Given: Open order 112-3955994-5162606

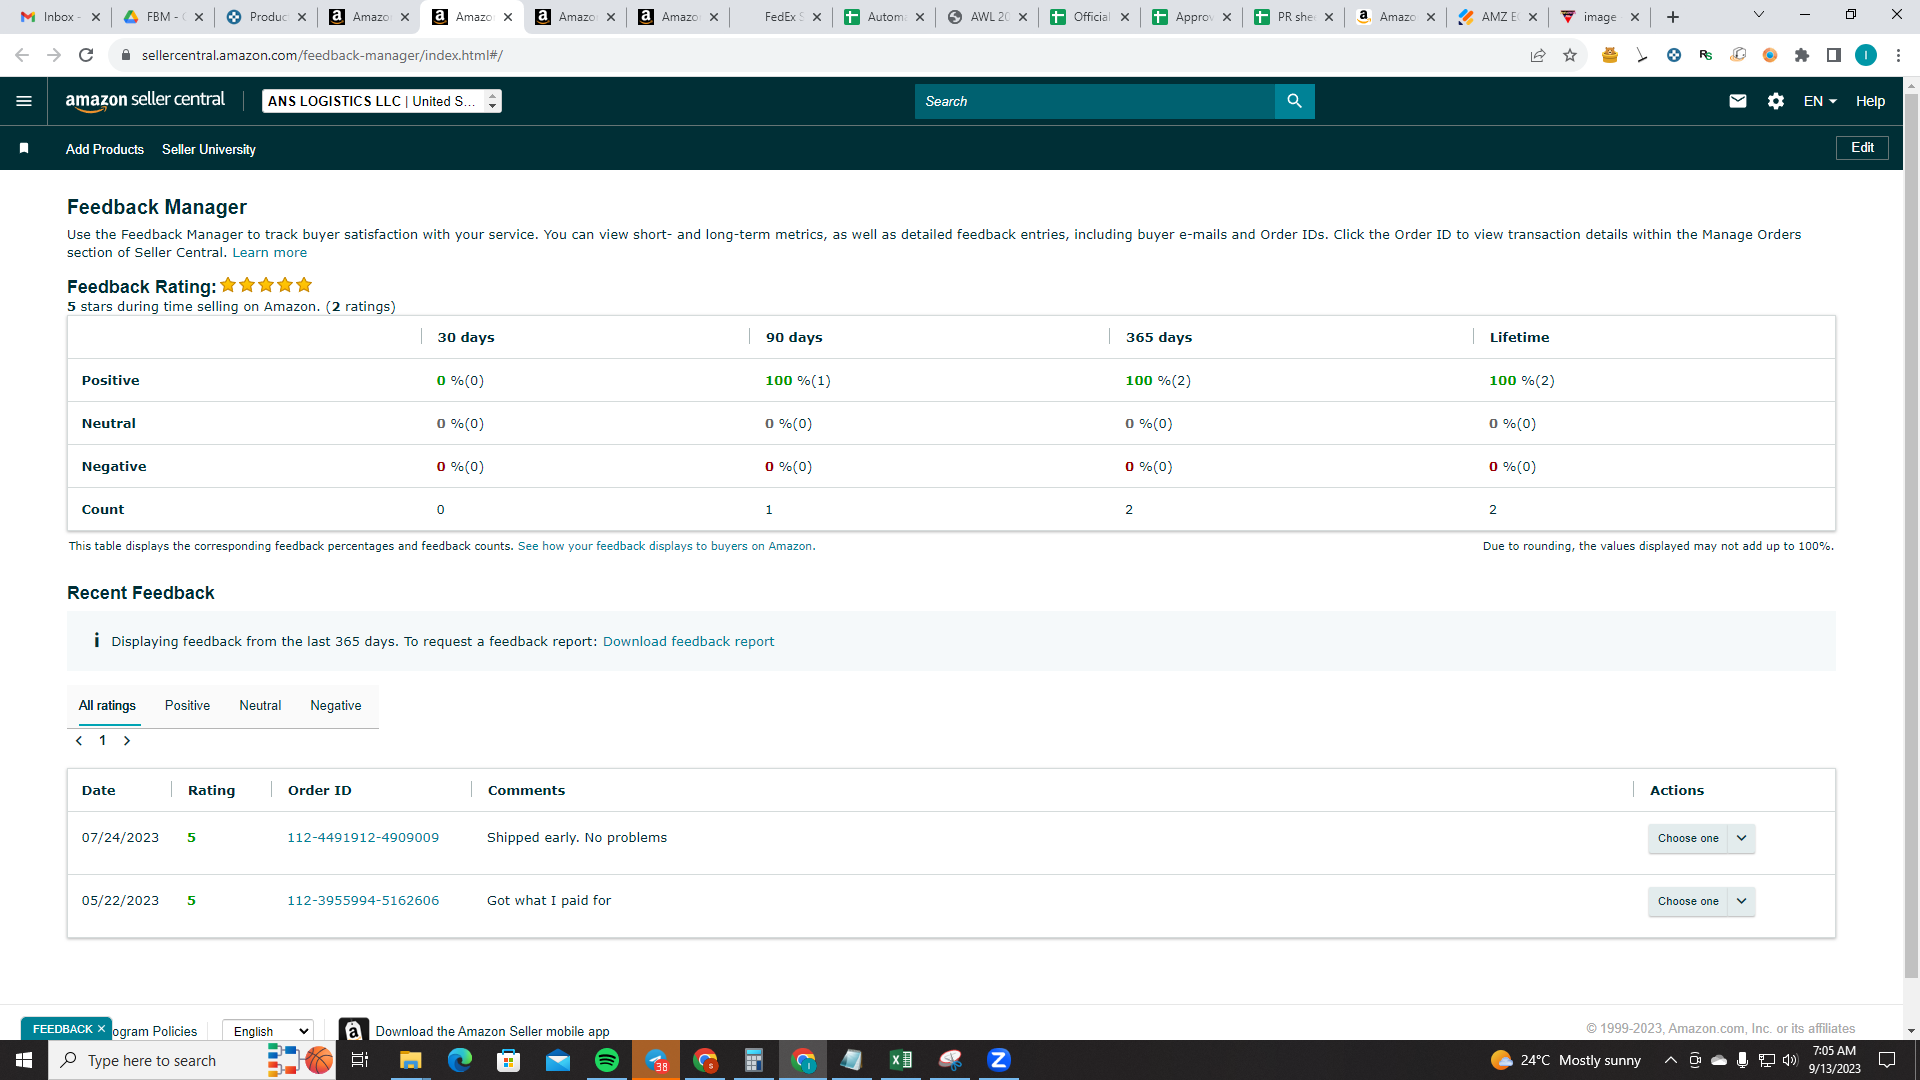Looking at the screenshot, I should (x=363, y=900).
